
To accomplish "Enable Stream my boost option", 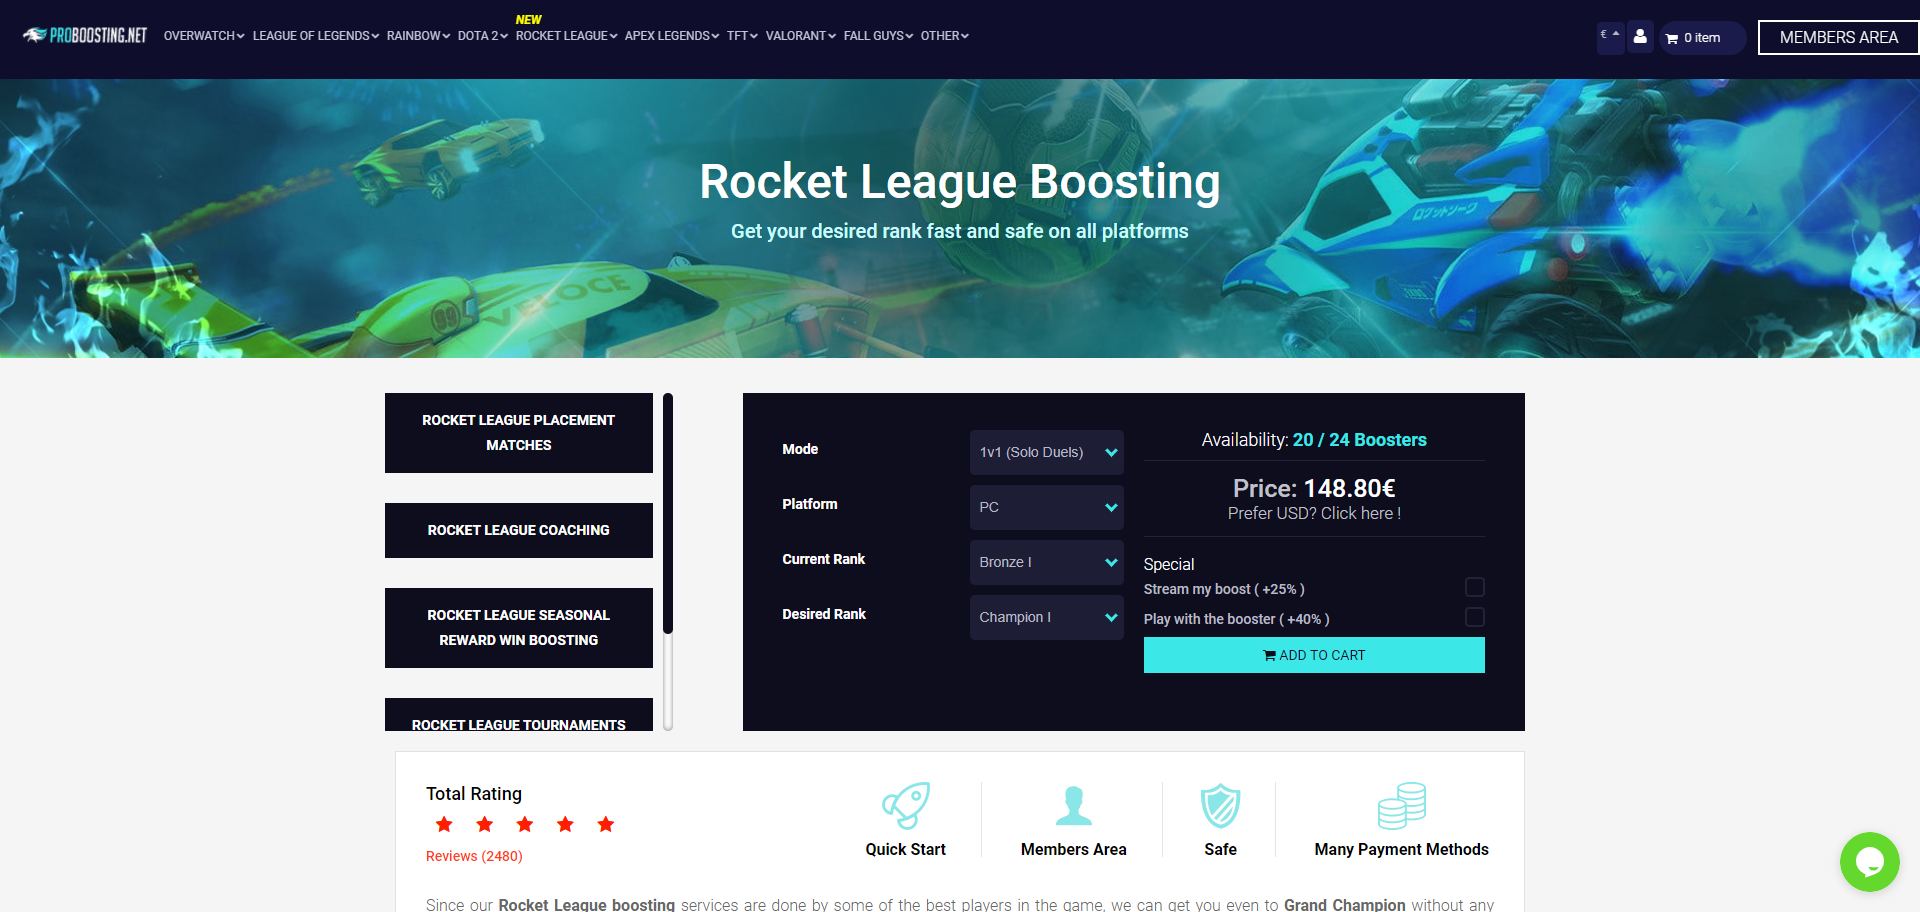I will pos(1475,587).
